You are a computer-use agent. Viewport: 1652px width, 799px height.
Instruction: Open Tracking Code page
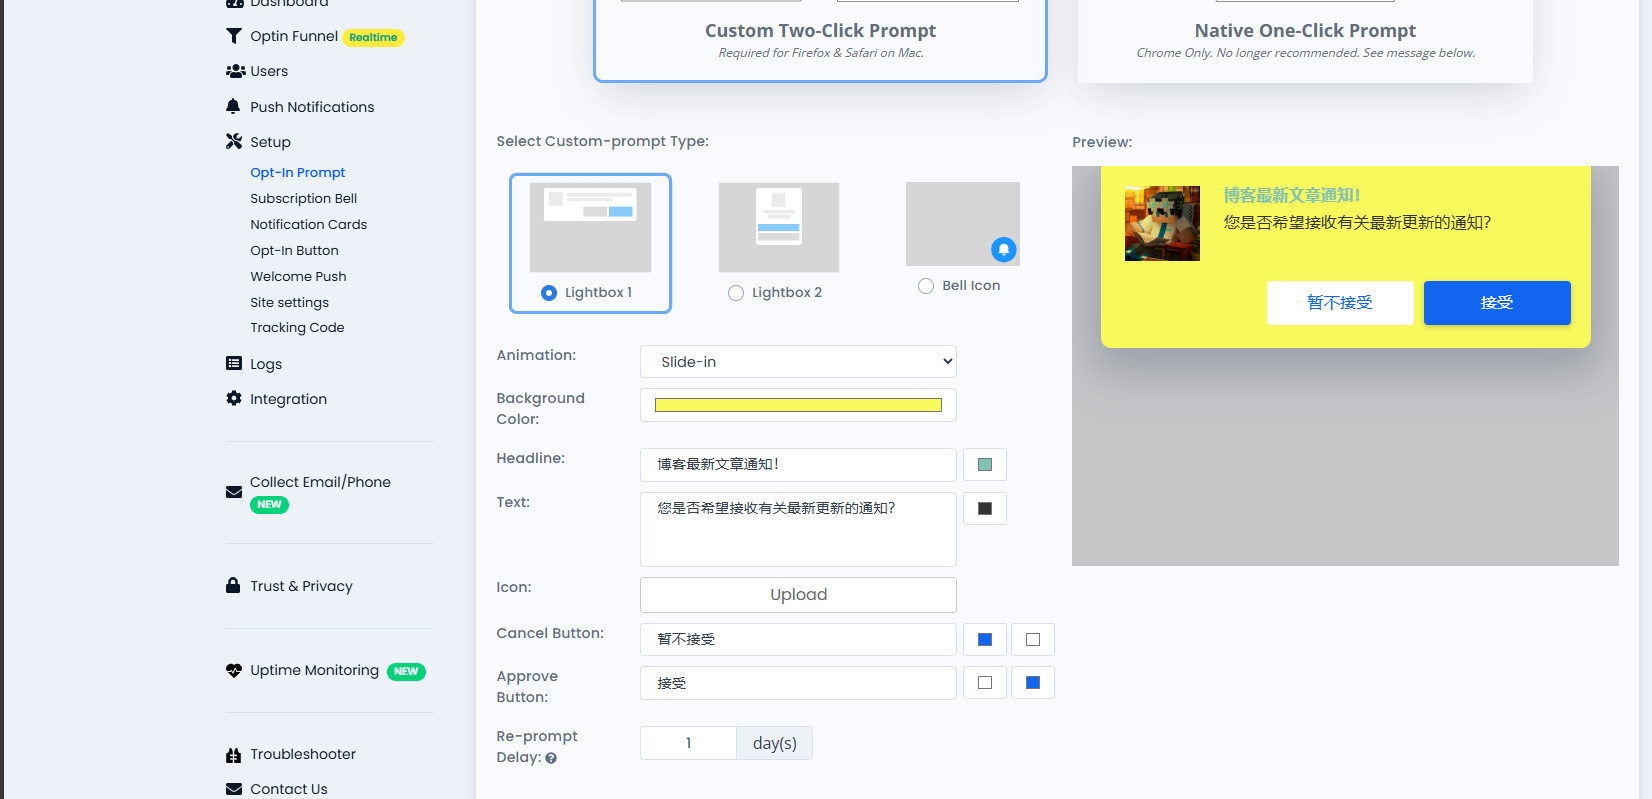pyautogui.click(x=298, y=327)
